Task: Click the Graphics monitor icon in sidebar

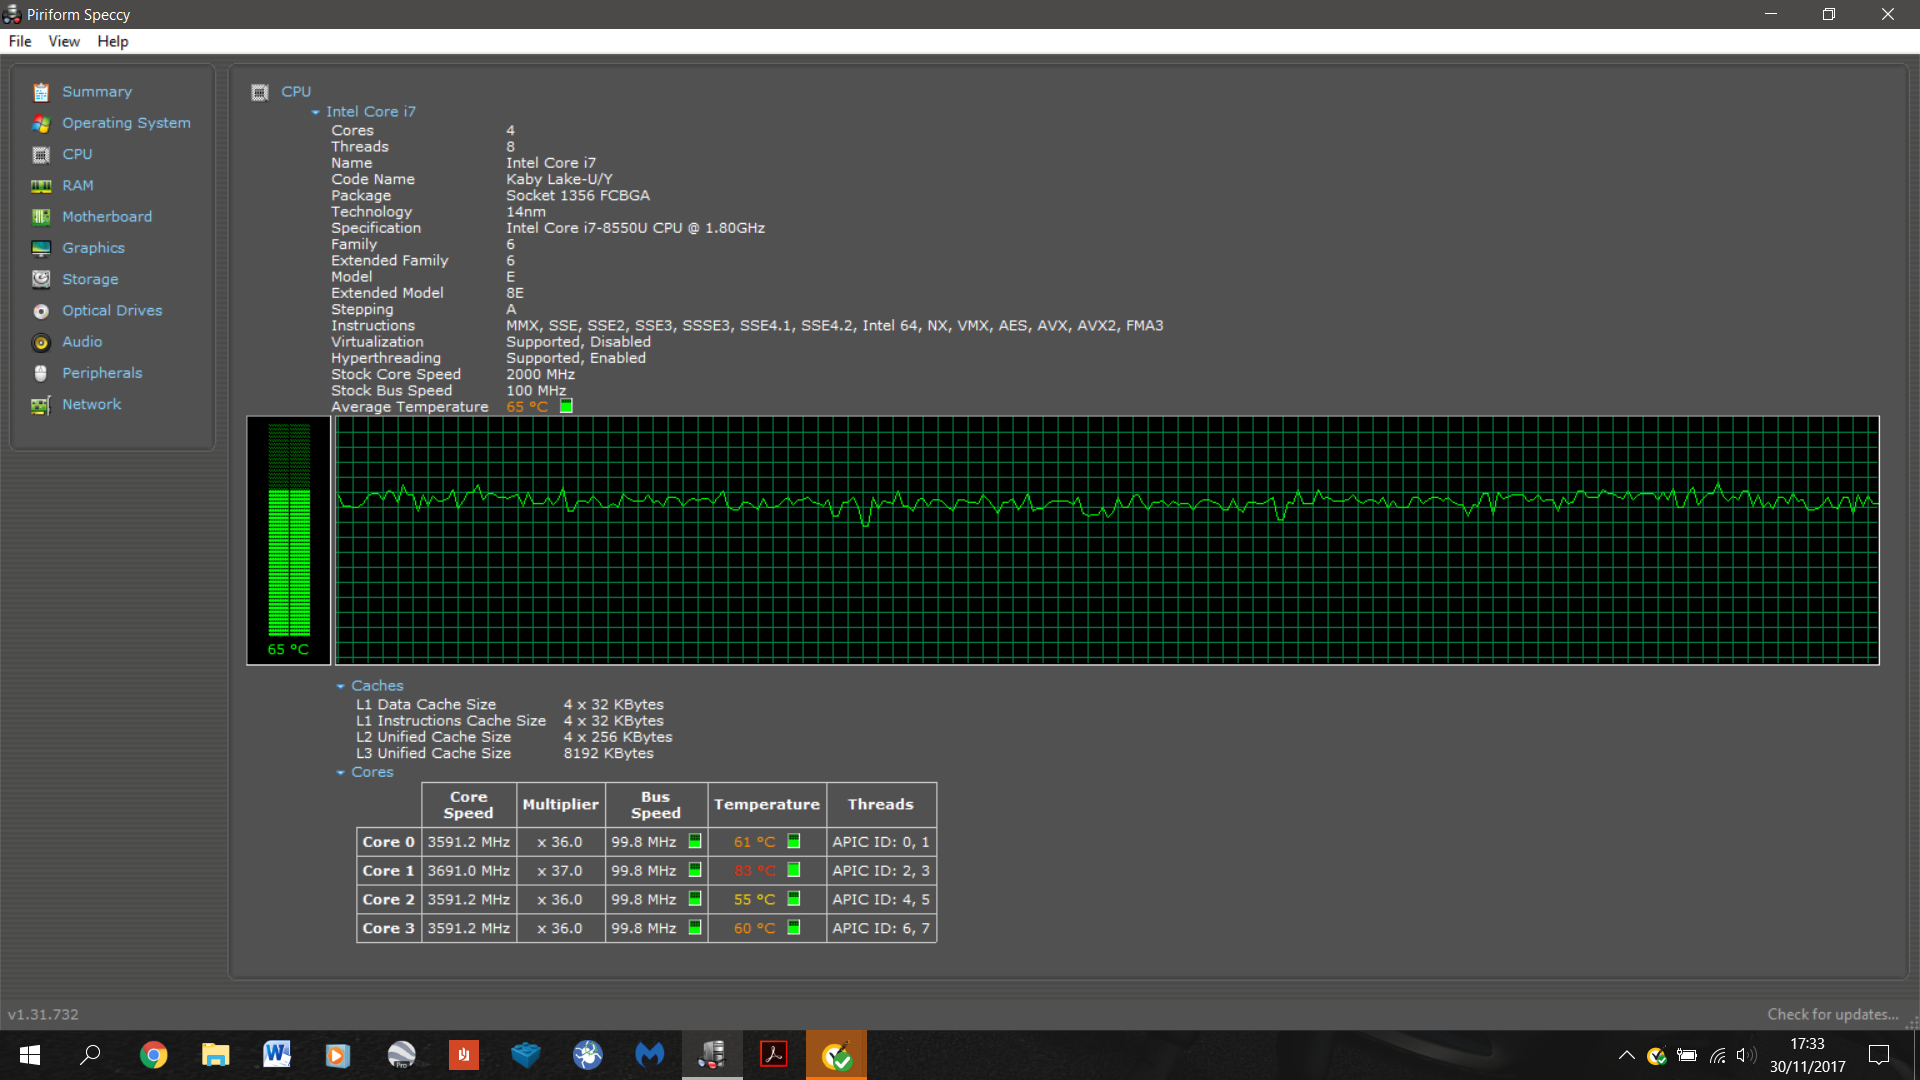Action: (41, 248)
